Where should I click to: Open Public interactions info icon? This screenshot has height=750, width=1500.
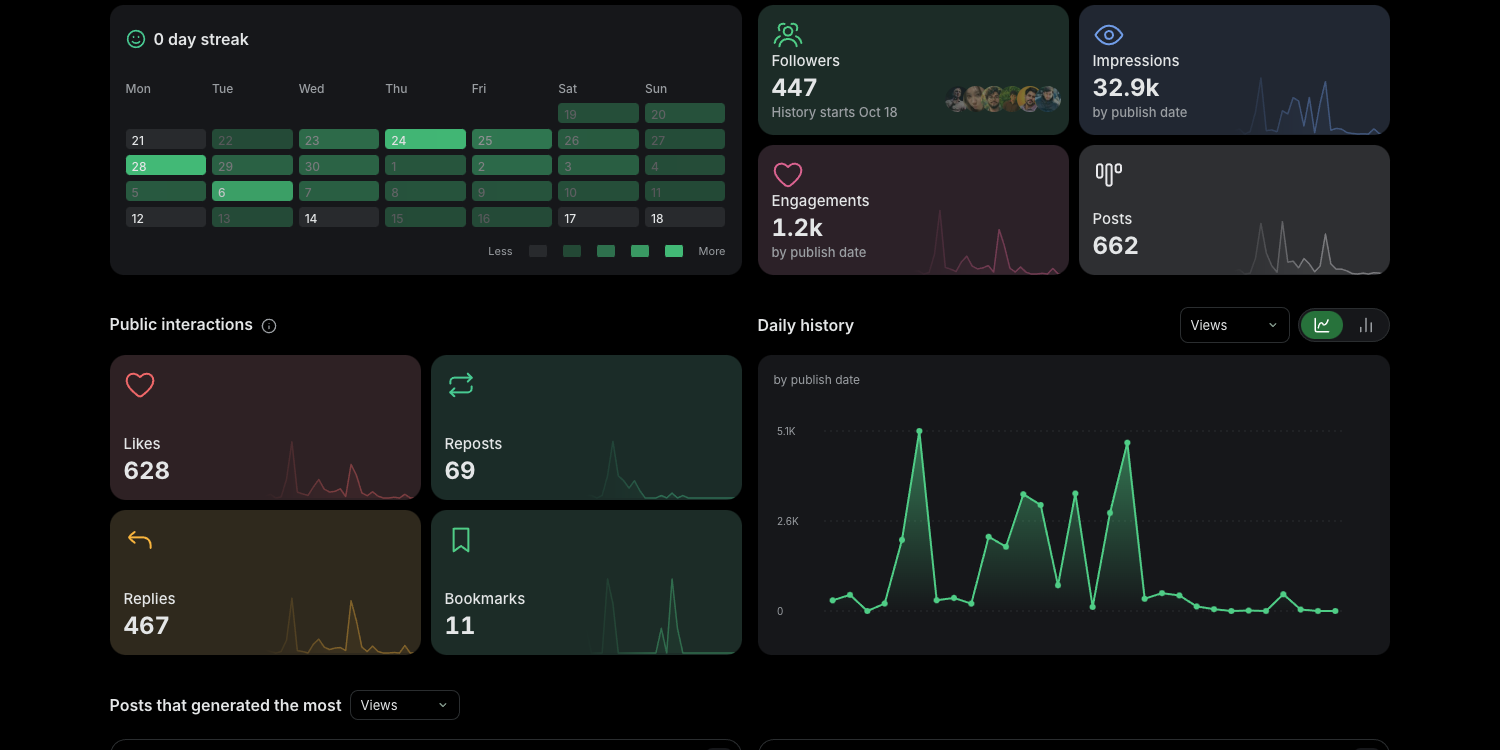[269, 326]
